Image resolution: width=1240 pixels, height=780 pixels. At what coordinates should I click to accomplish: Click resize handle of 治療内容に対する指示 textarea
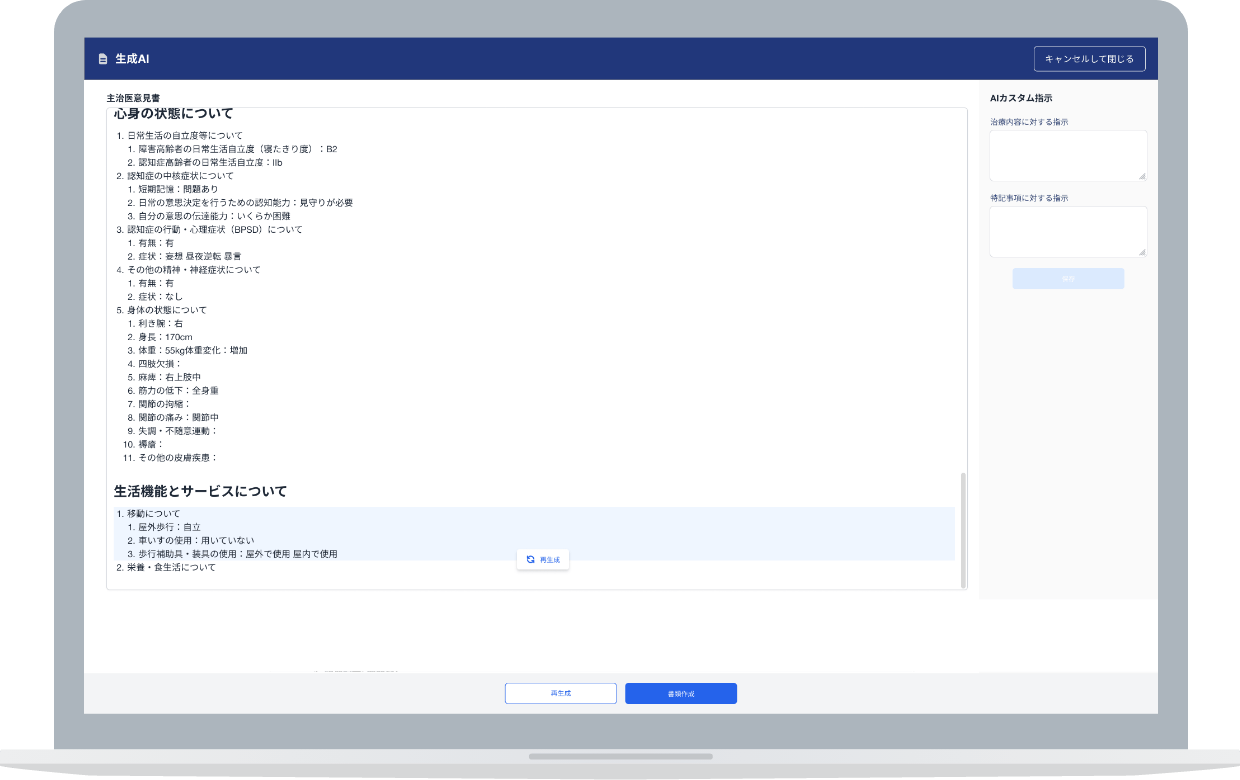coord(1142,176)
